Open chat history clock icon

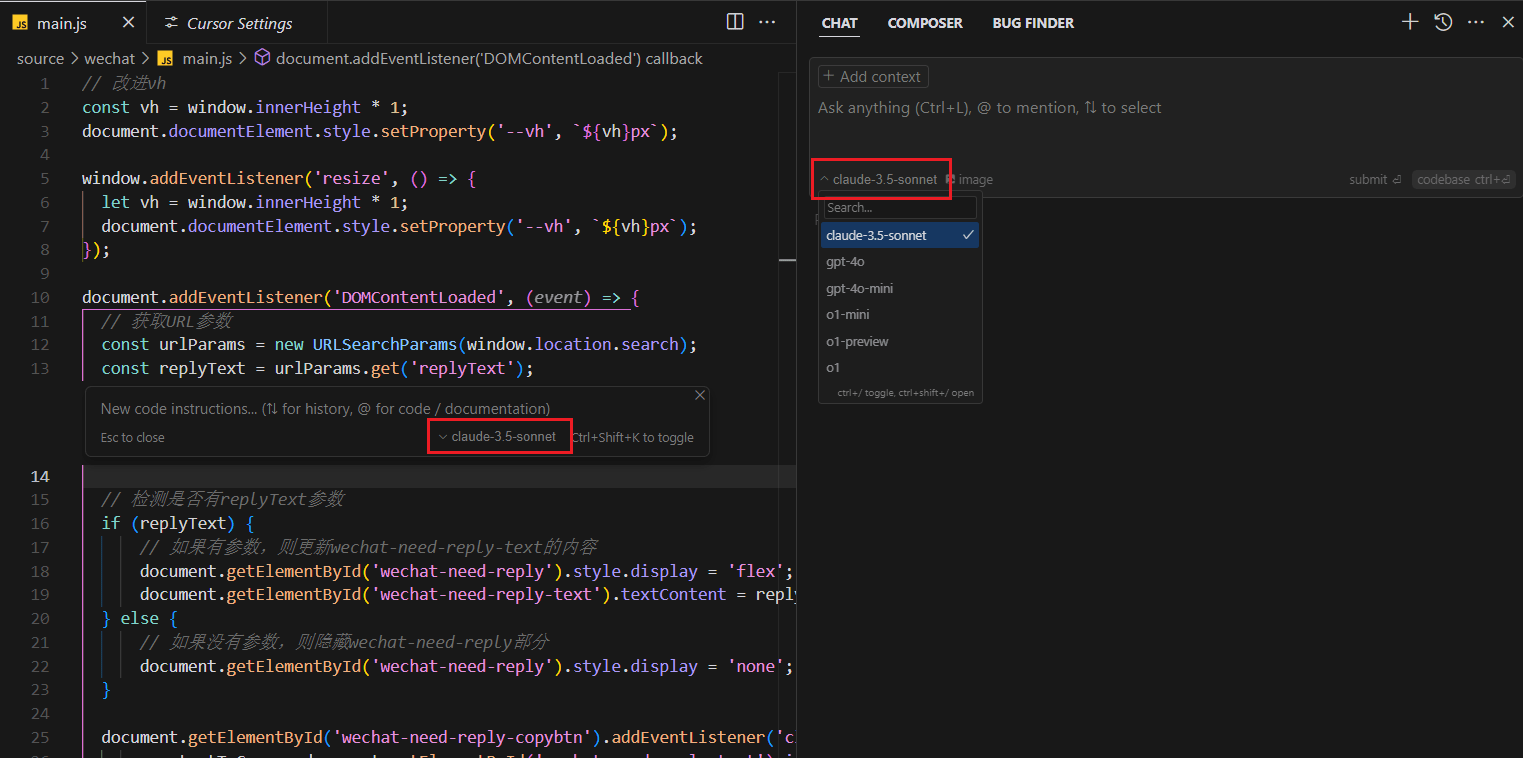tap(1443, 22)
